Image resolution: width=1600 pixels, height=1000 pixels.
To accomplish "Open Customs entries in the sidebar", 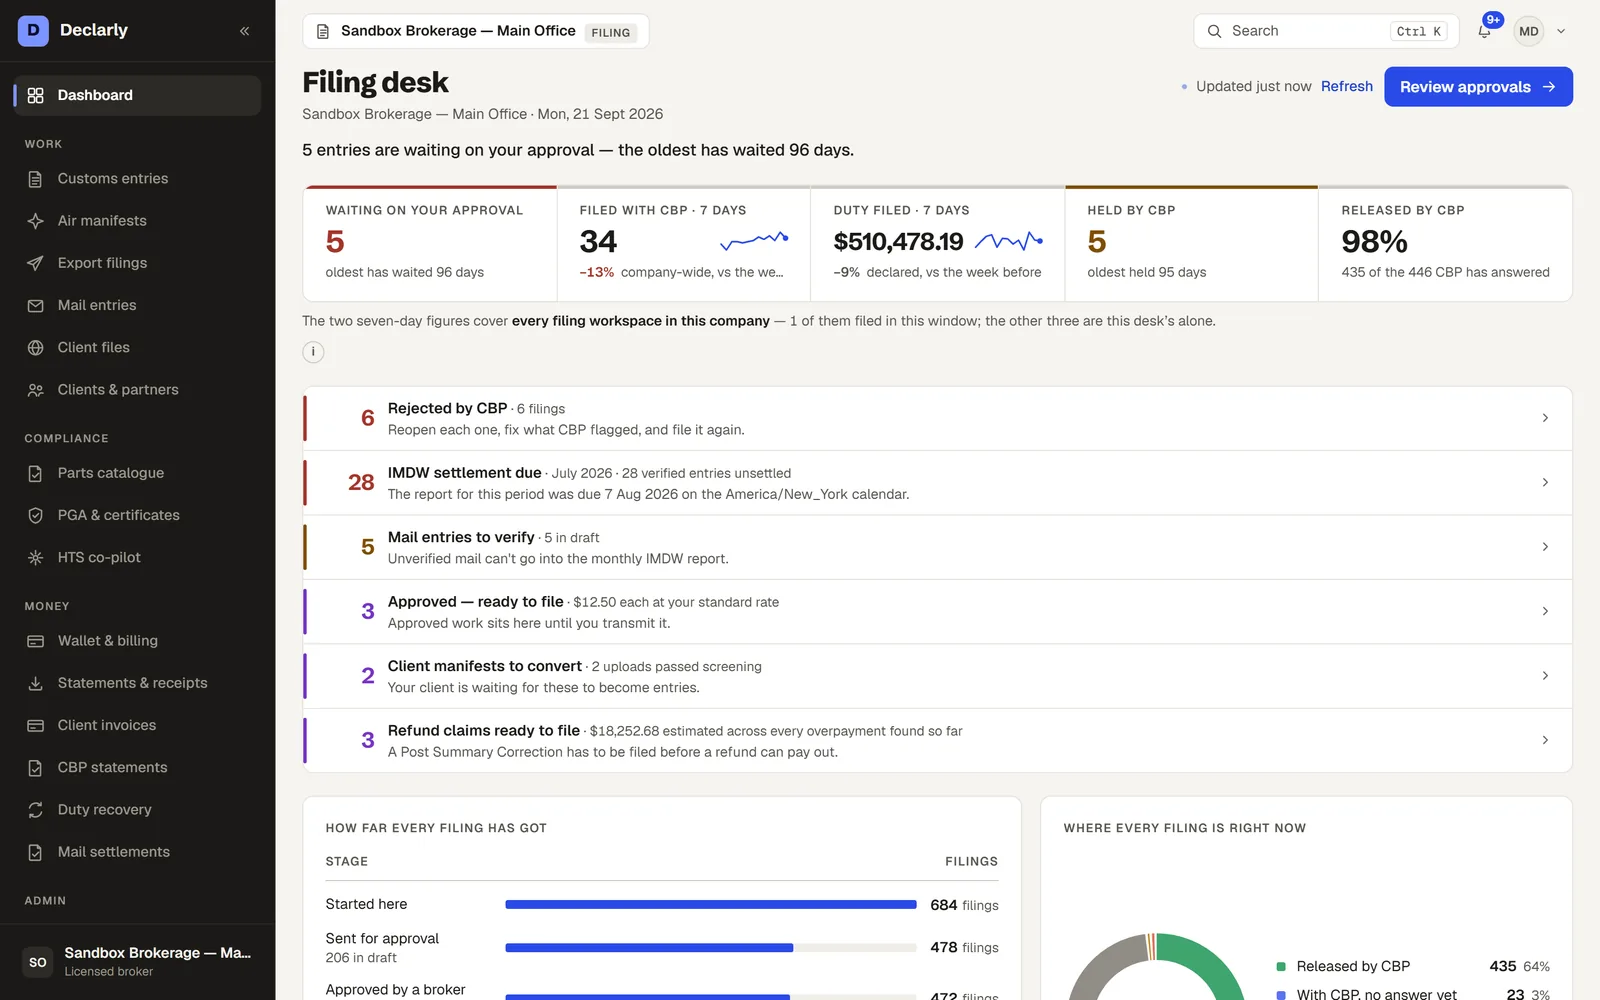I will pyautogui.click(x=137, y=179).
